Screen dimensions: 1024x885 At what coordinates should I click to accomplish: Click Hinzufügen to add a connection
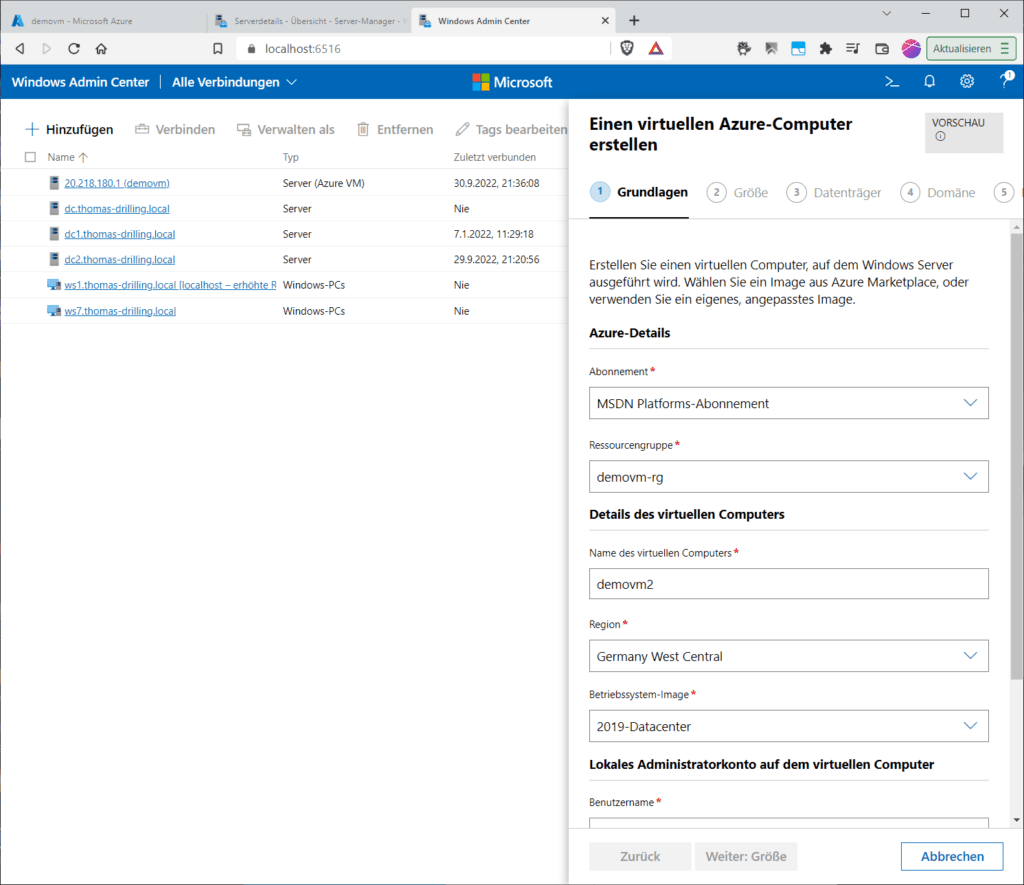(69, 129)
